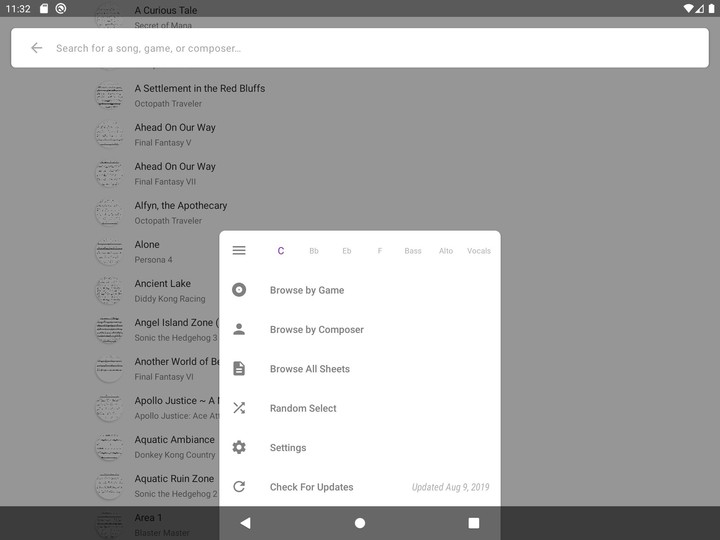Image resolution: width=720 pixels, height=540 pixels.
Task: Select the Bass clef part
Action: 413,251
